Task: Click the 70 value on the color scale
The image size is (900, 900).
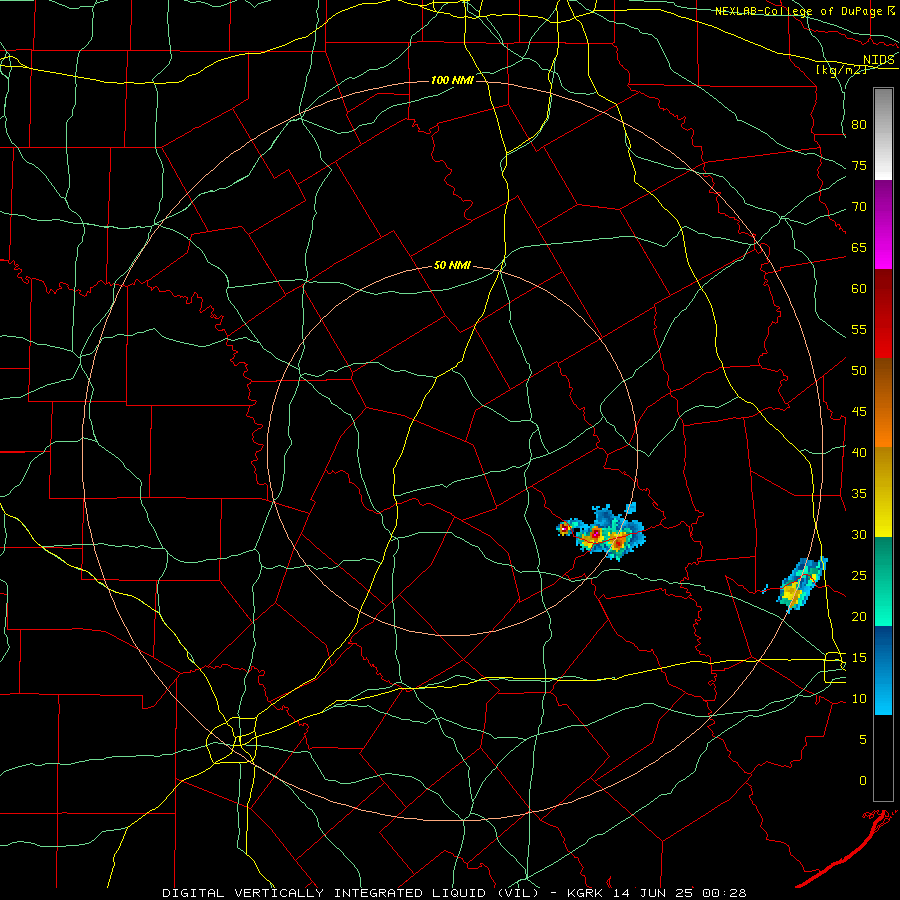Action: [x=859, y=207]
